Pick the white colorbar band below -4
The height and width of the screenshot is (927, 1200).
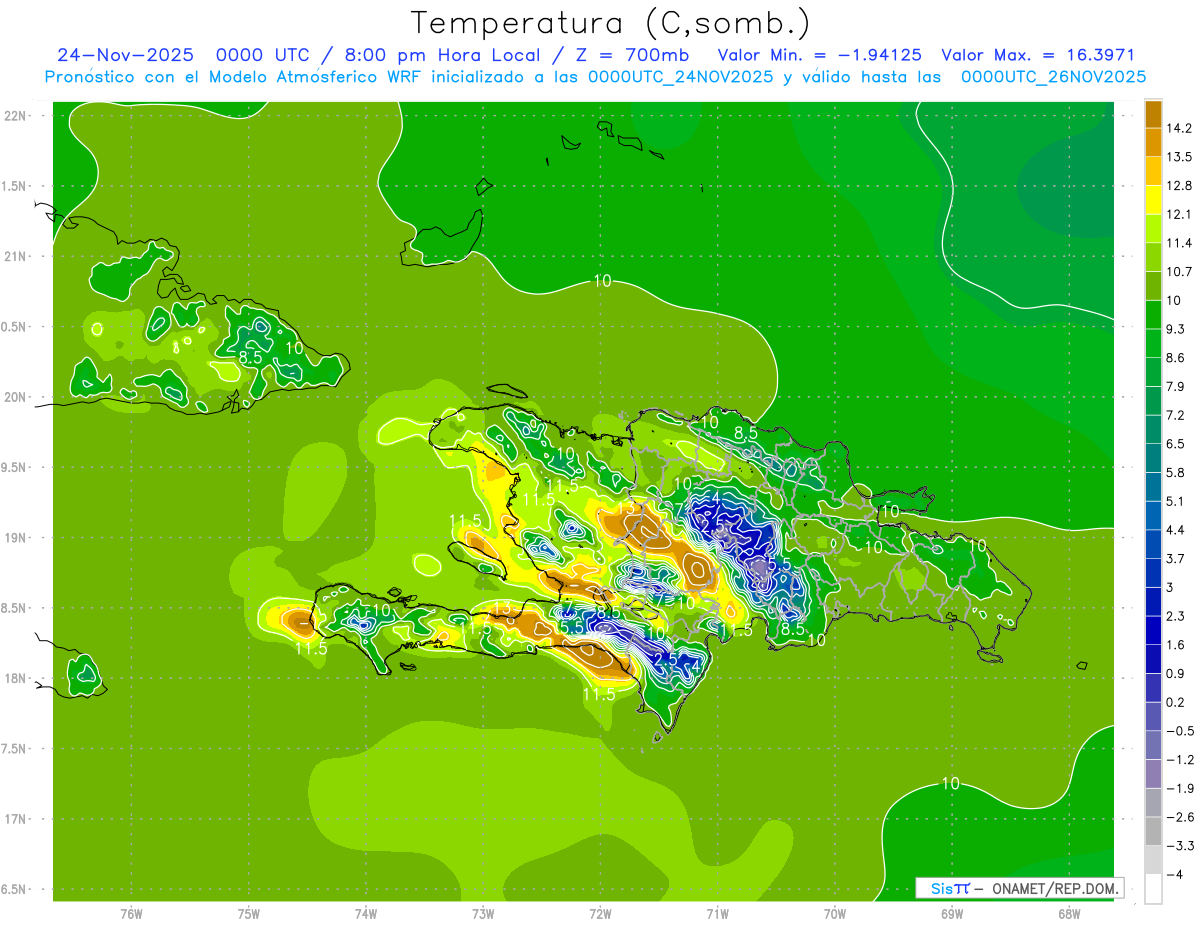pyautogui.click(x=1153, y=889)
